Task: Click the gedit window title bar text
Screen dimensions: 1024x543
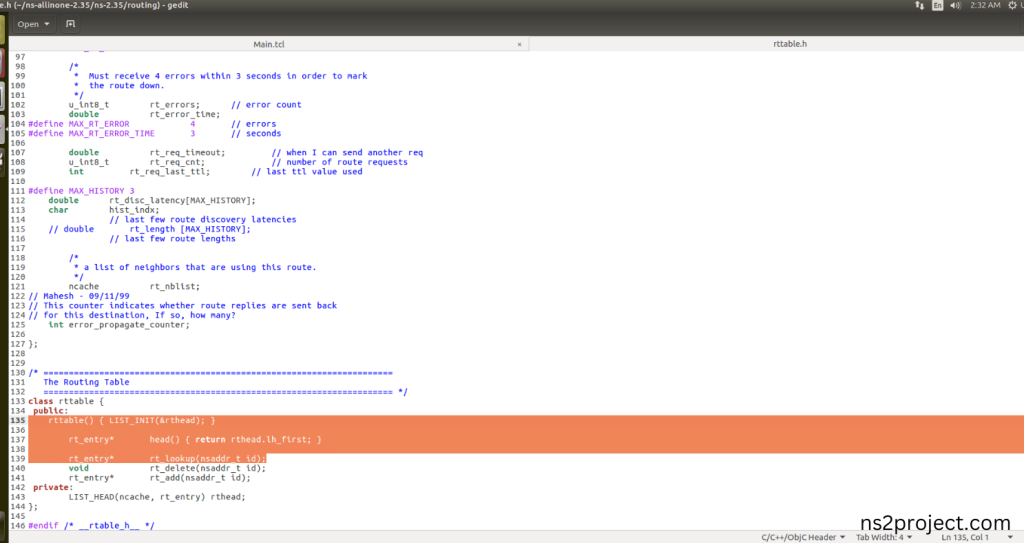Action: [94, 5]
